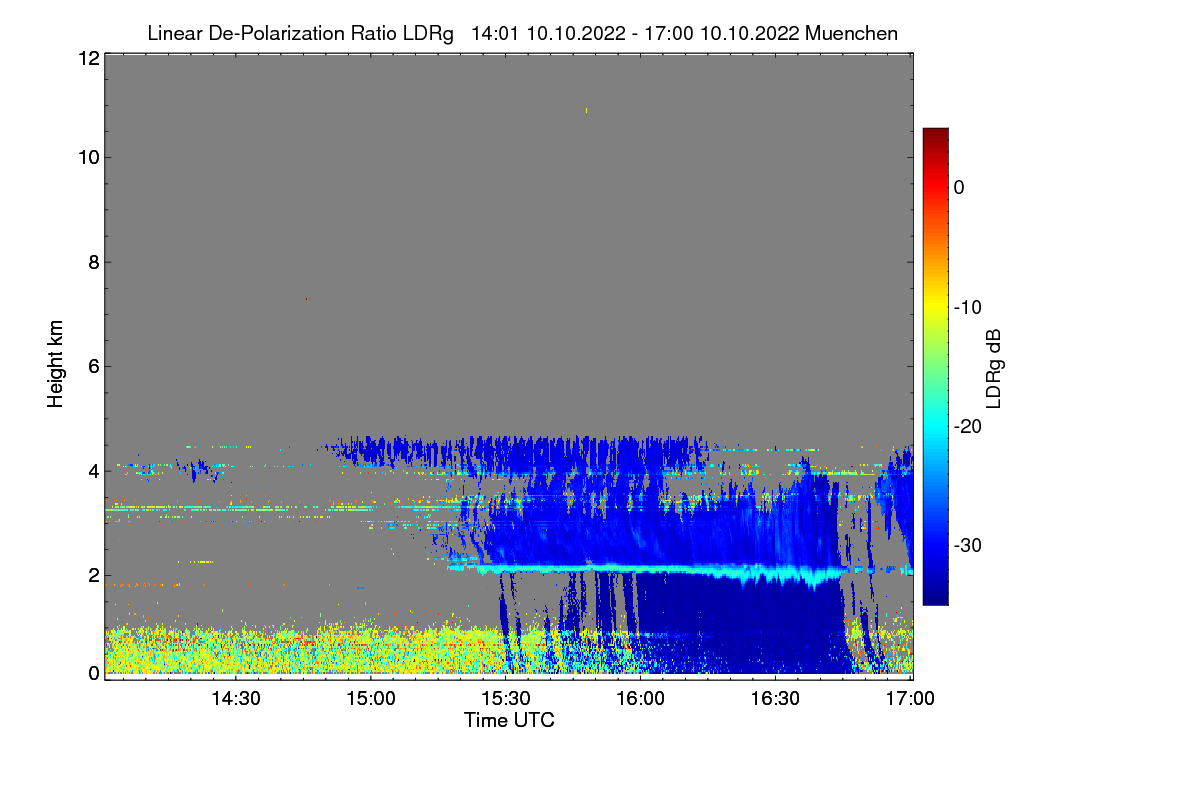Click the height tick label '2'
The image size is (1200, 800).
point(93,575)
